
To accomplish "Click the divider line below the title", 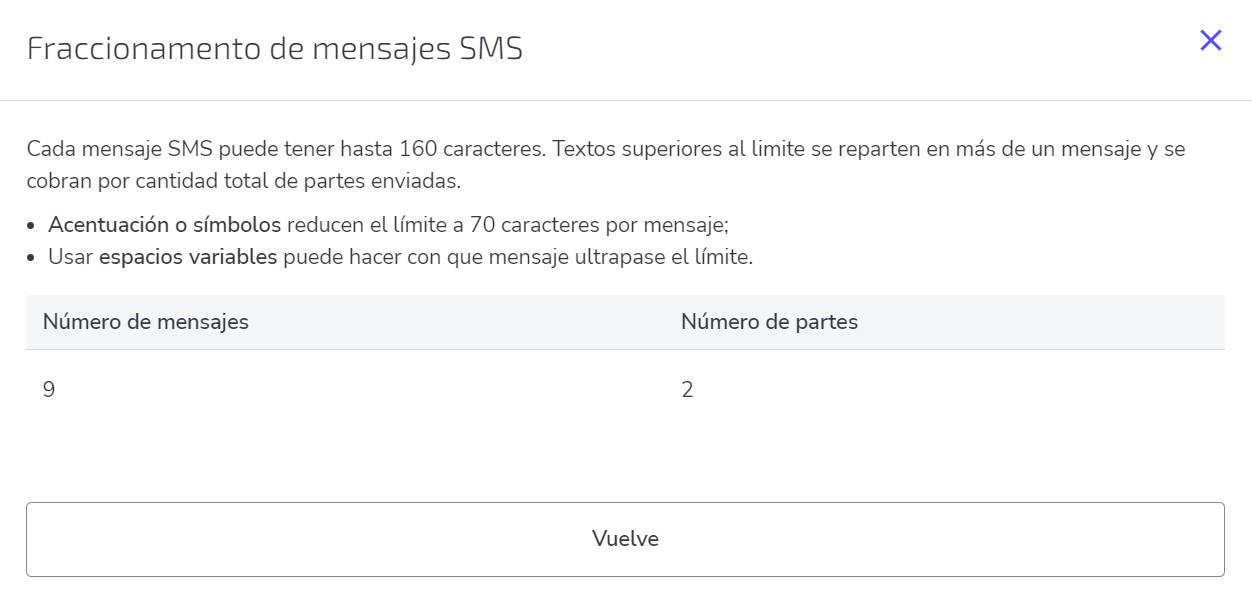I will [x=626, y=98].
